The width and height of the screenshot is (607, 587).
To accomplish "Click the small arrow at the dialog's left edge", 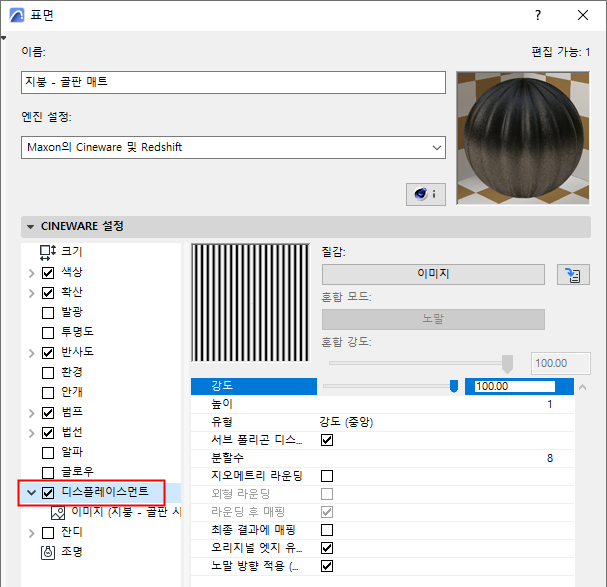I will (x=3, y=38).
